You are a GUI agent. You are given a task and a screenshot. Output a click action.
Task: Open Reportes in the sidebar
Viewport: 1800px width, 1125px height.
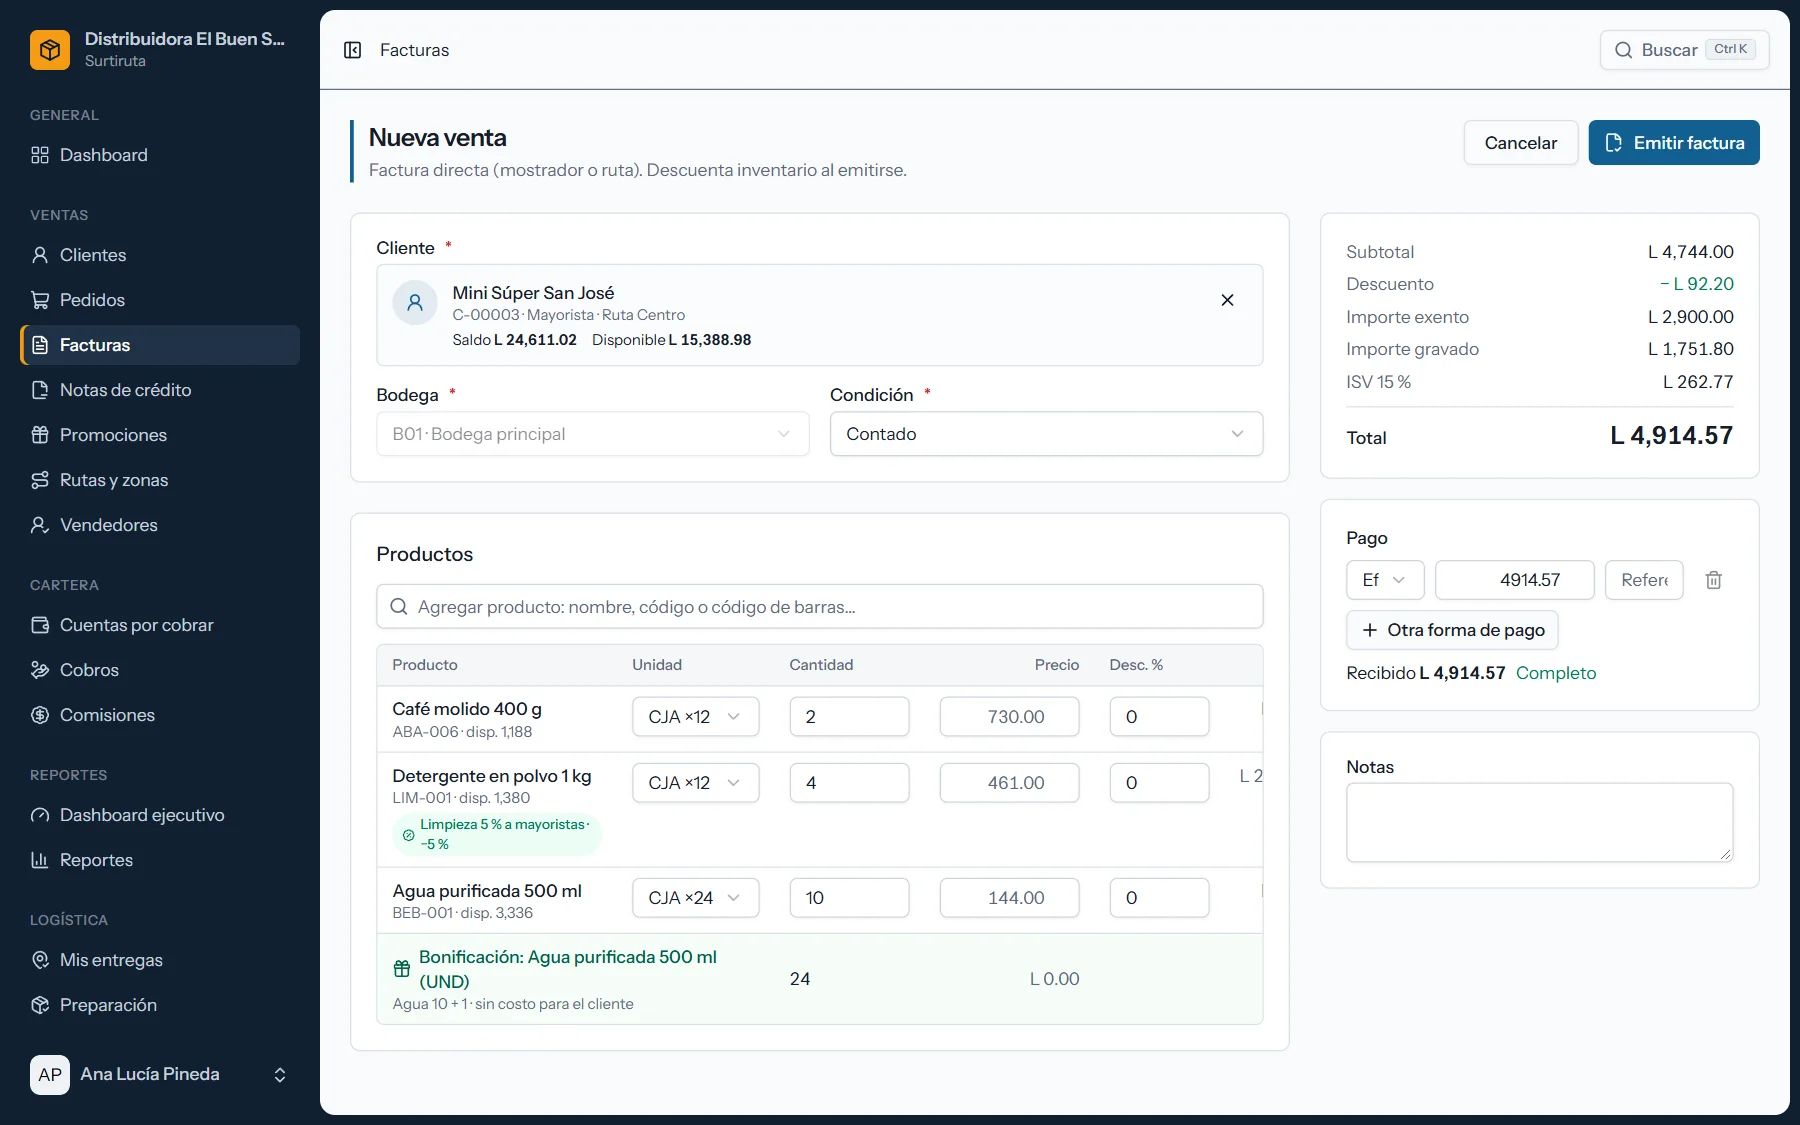tap(160, 860)
